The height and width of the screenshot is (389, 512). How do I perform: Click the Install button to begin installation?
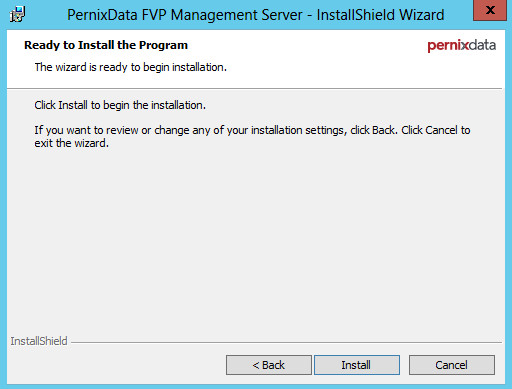coord(357,365)
